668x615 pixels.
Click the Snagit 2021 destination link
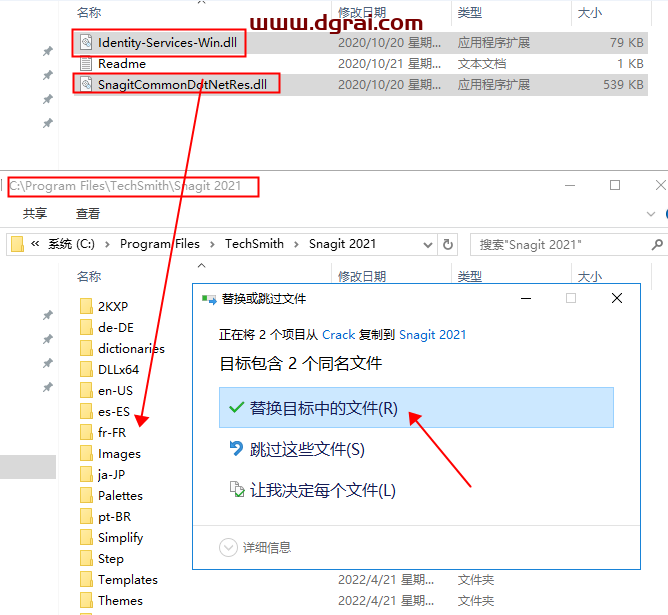[432, 335]
